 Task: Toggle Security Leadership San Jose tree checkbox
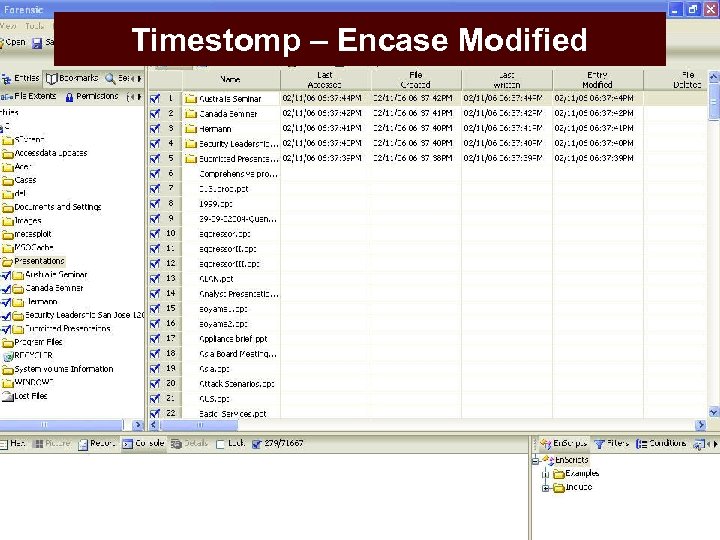pyautogui.click(x=6, y=316)
